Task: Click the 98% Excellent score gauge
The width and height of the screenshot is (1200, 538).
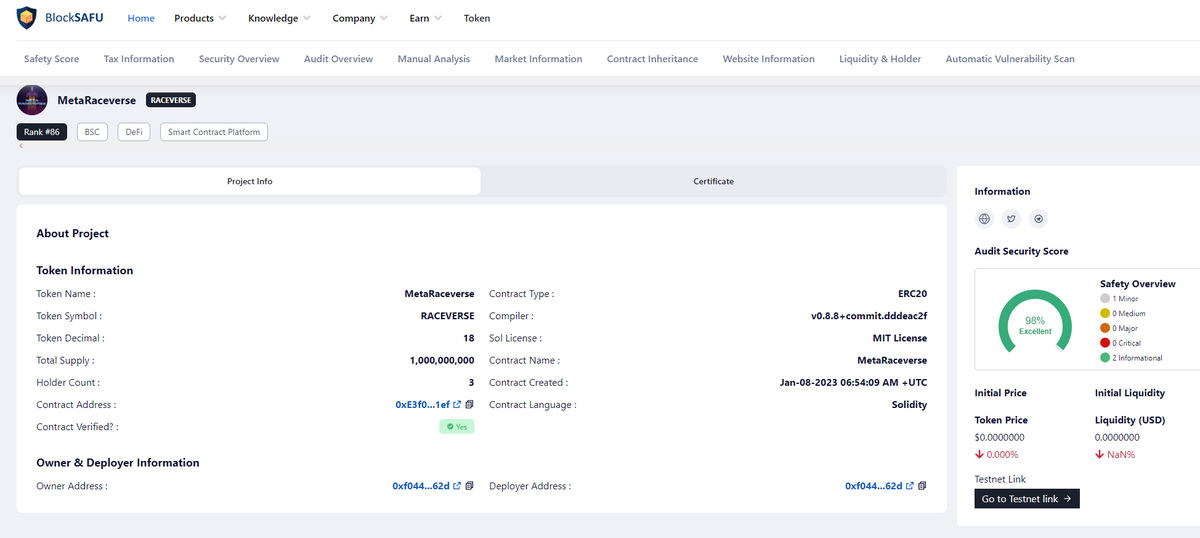Action: [1035, 322]
